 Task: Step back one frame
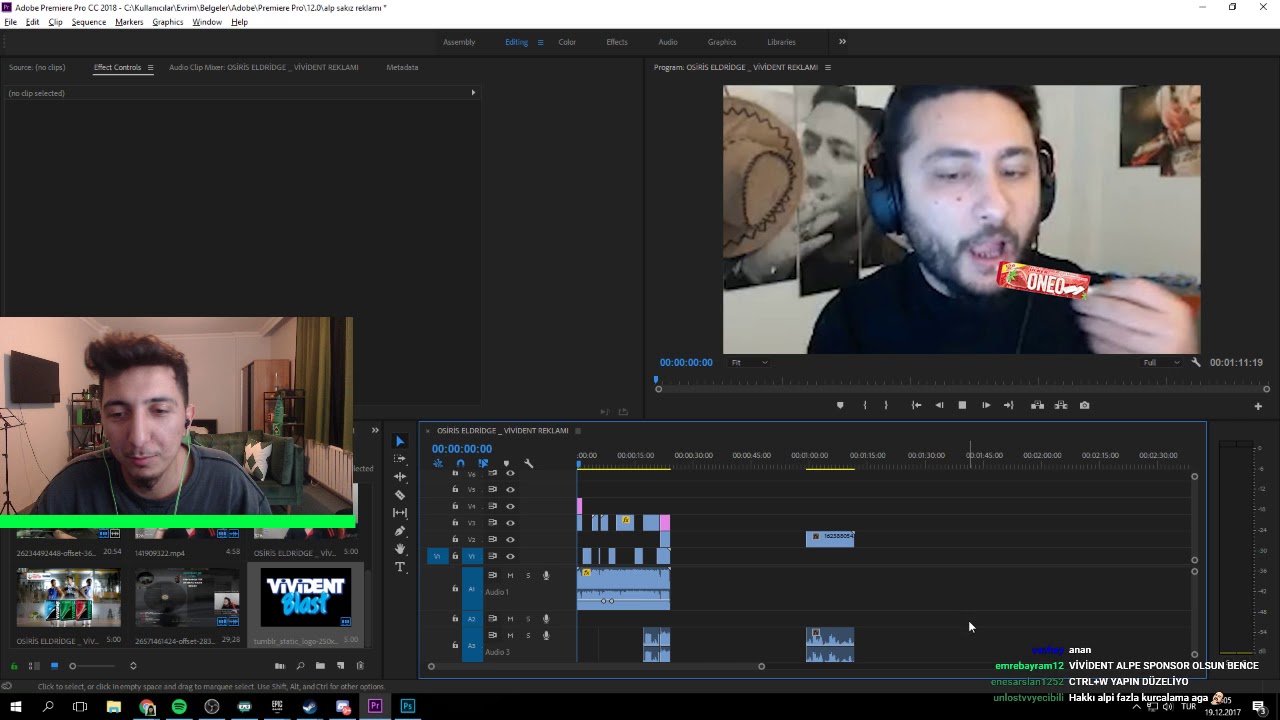pos(939,405)
